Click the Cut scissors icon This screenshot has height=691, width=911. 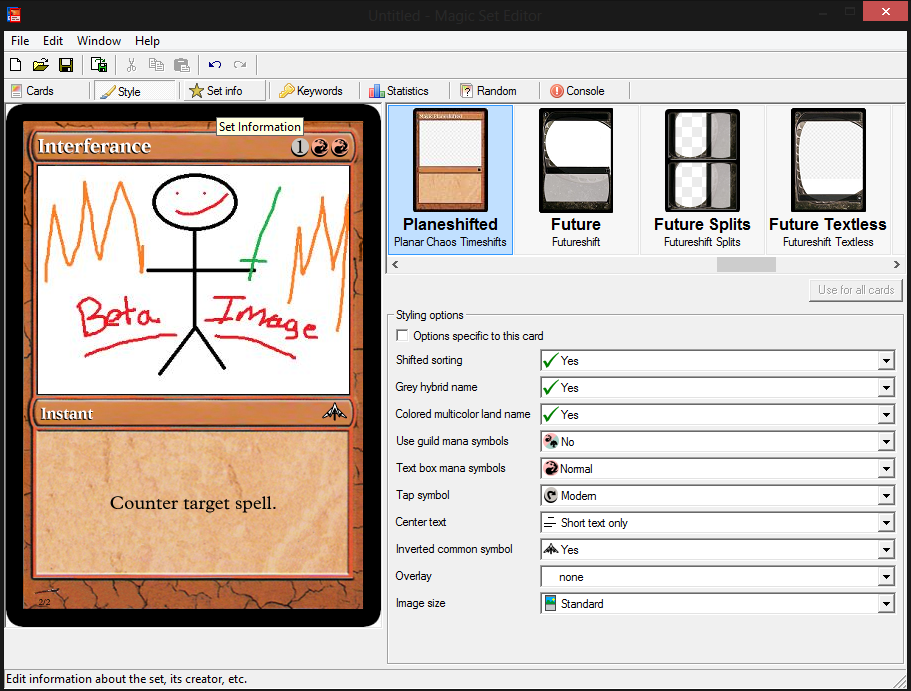point(131,65)
